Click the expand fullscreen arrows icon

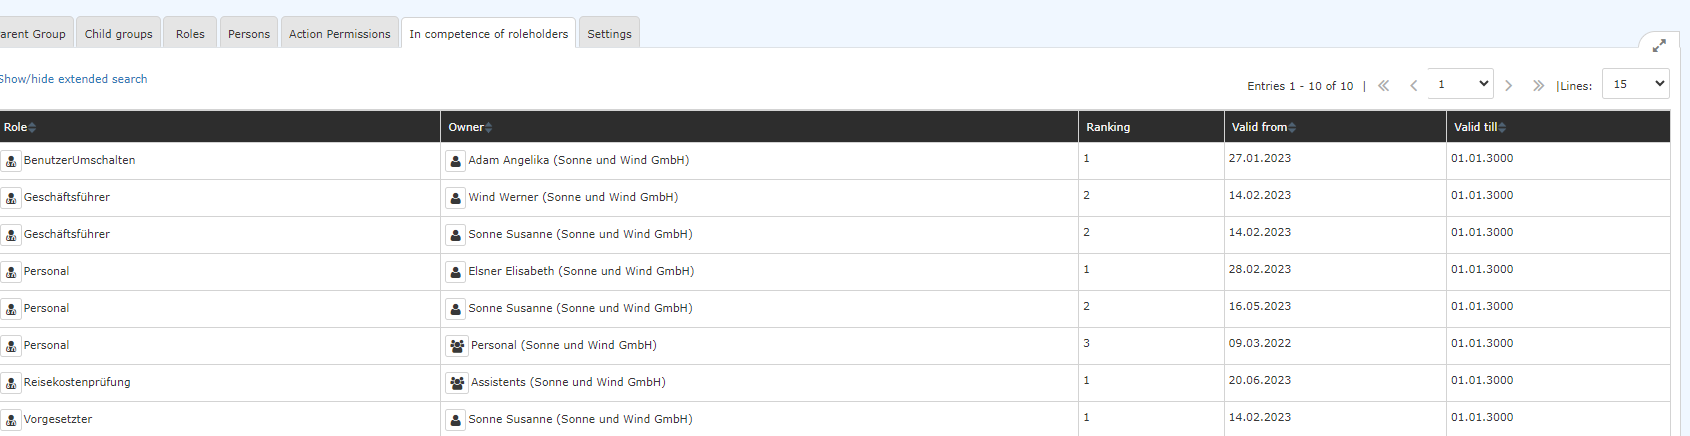1659,46
